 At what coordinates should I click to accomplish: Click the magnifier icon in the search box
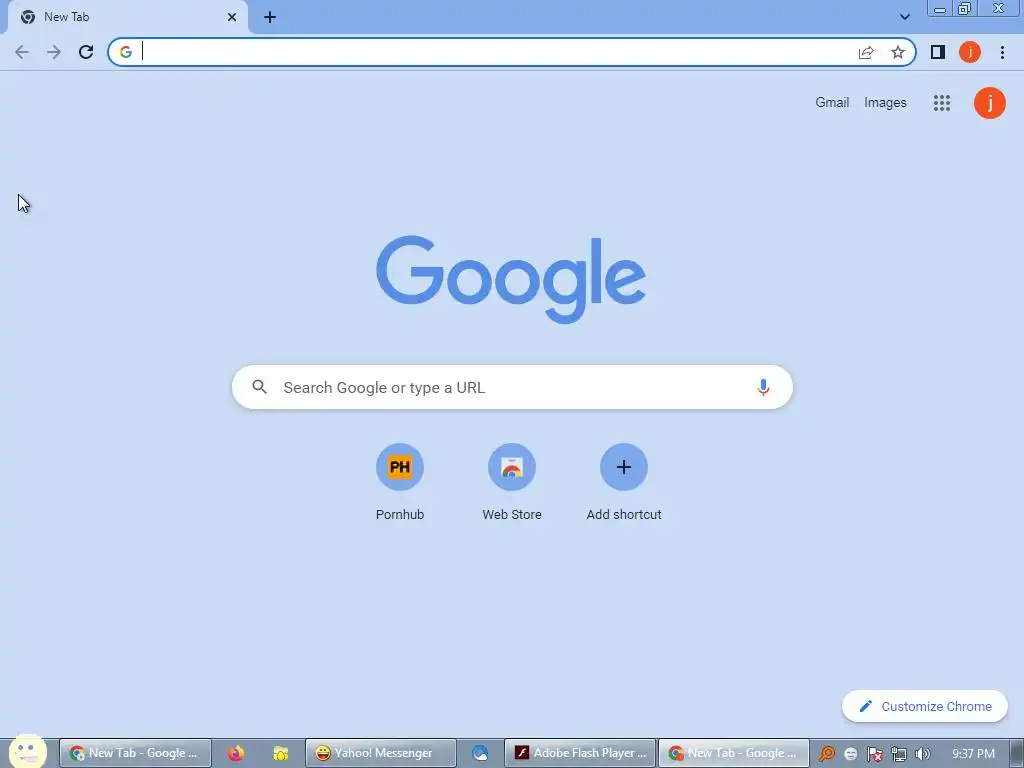pos(259,387)
